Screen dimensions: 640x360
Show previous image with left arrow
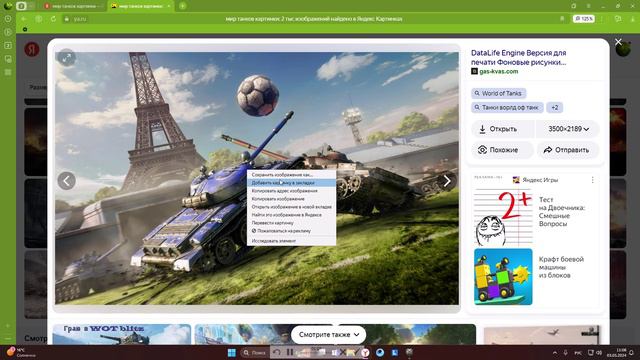[67, 180]
